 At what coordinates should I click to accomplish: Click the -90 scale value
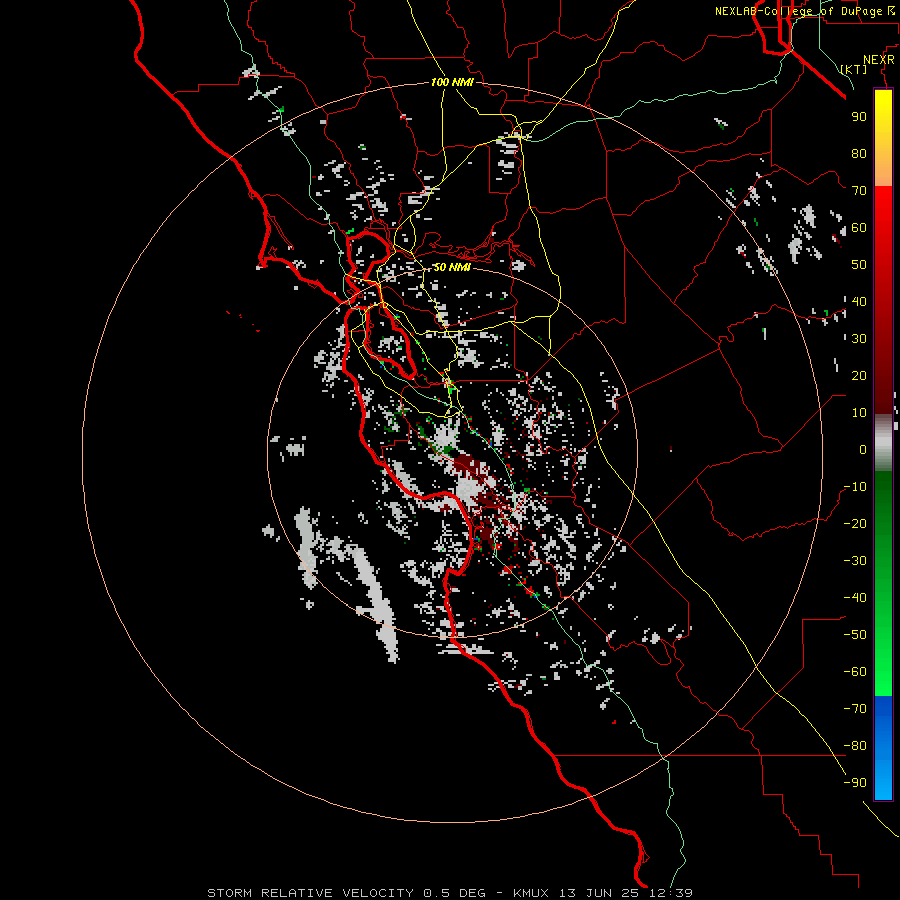pyautogui.click(x=855, y=783)
